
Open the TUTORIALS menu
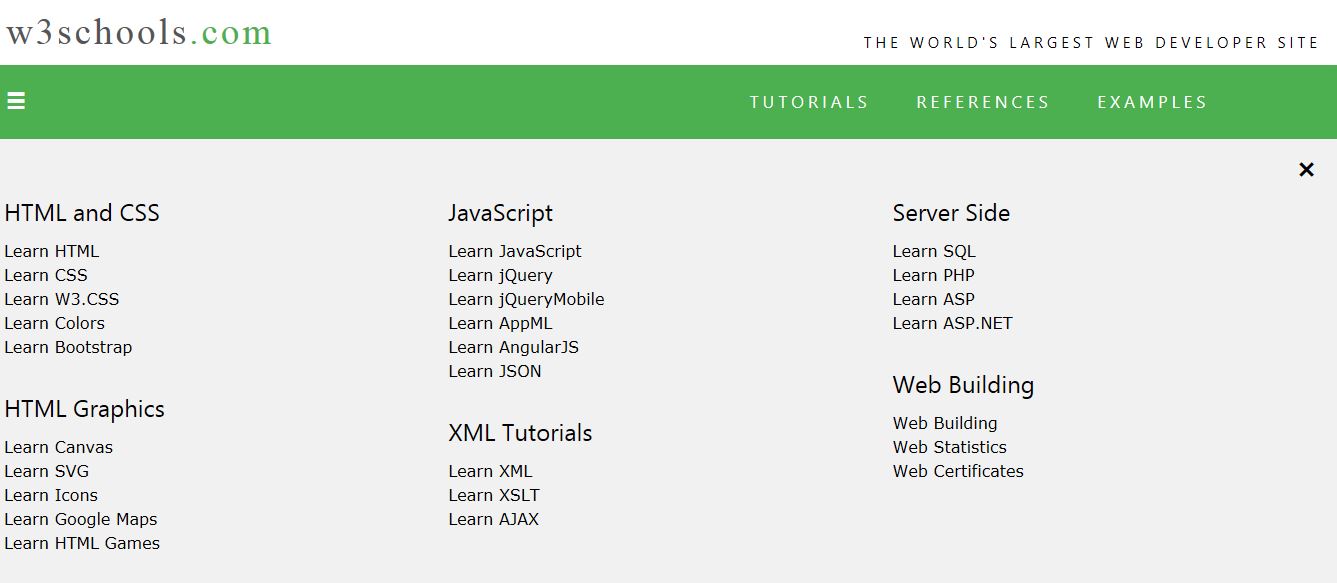[x=809, y=101]
